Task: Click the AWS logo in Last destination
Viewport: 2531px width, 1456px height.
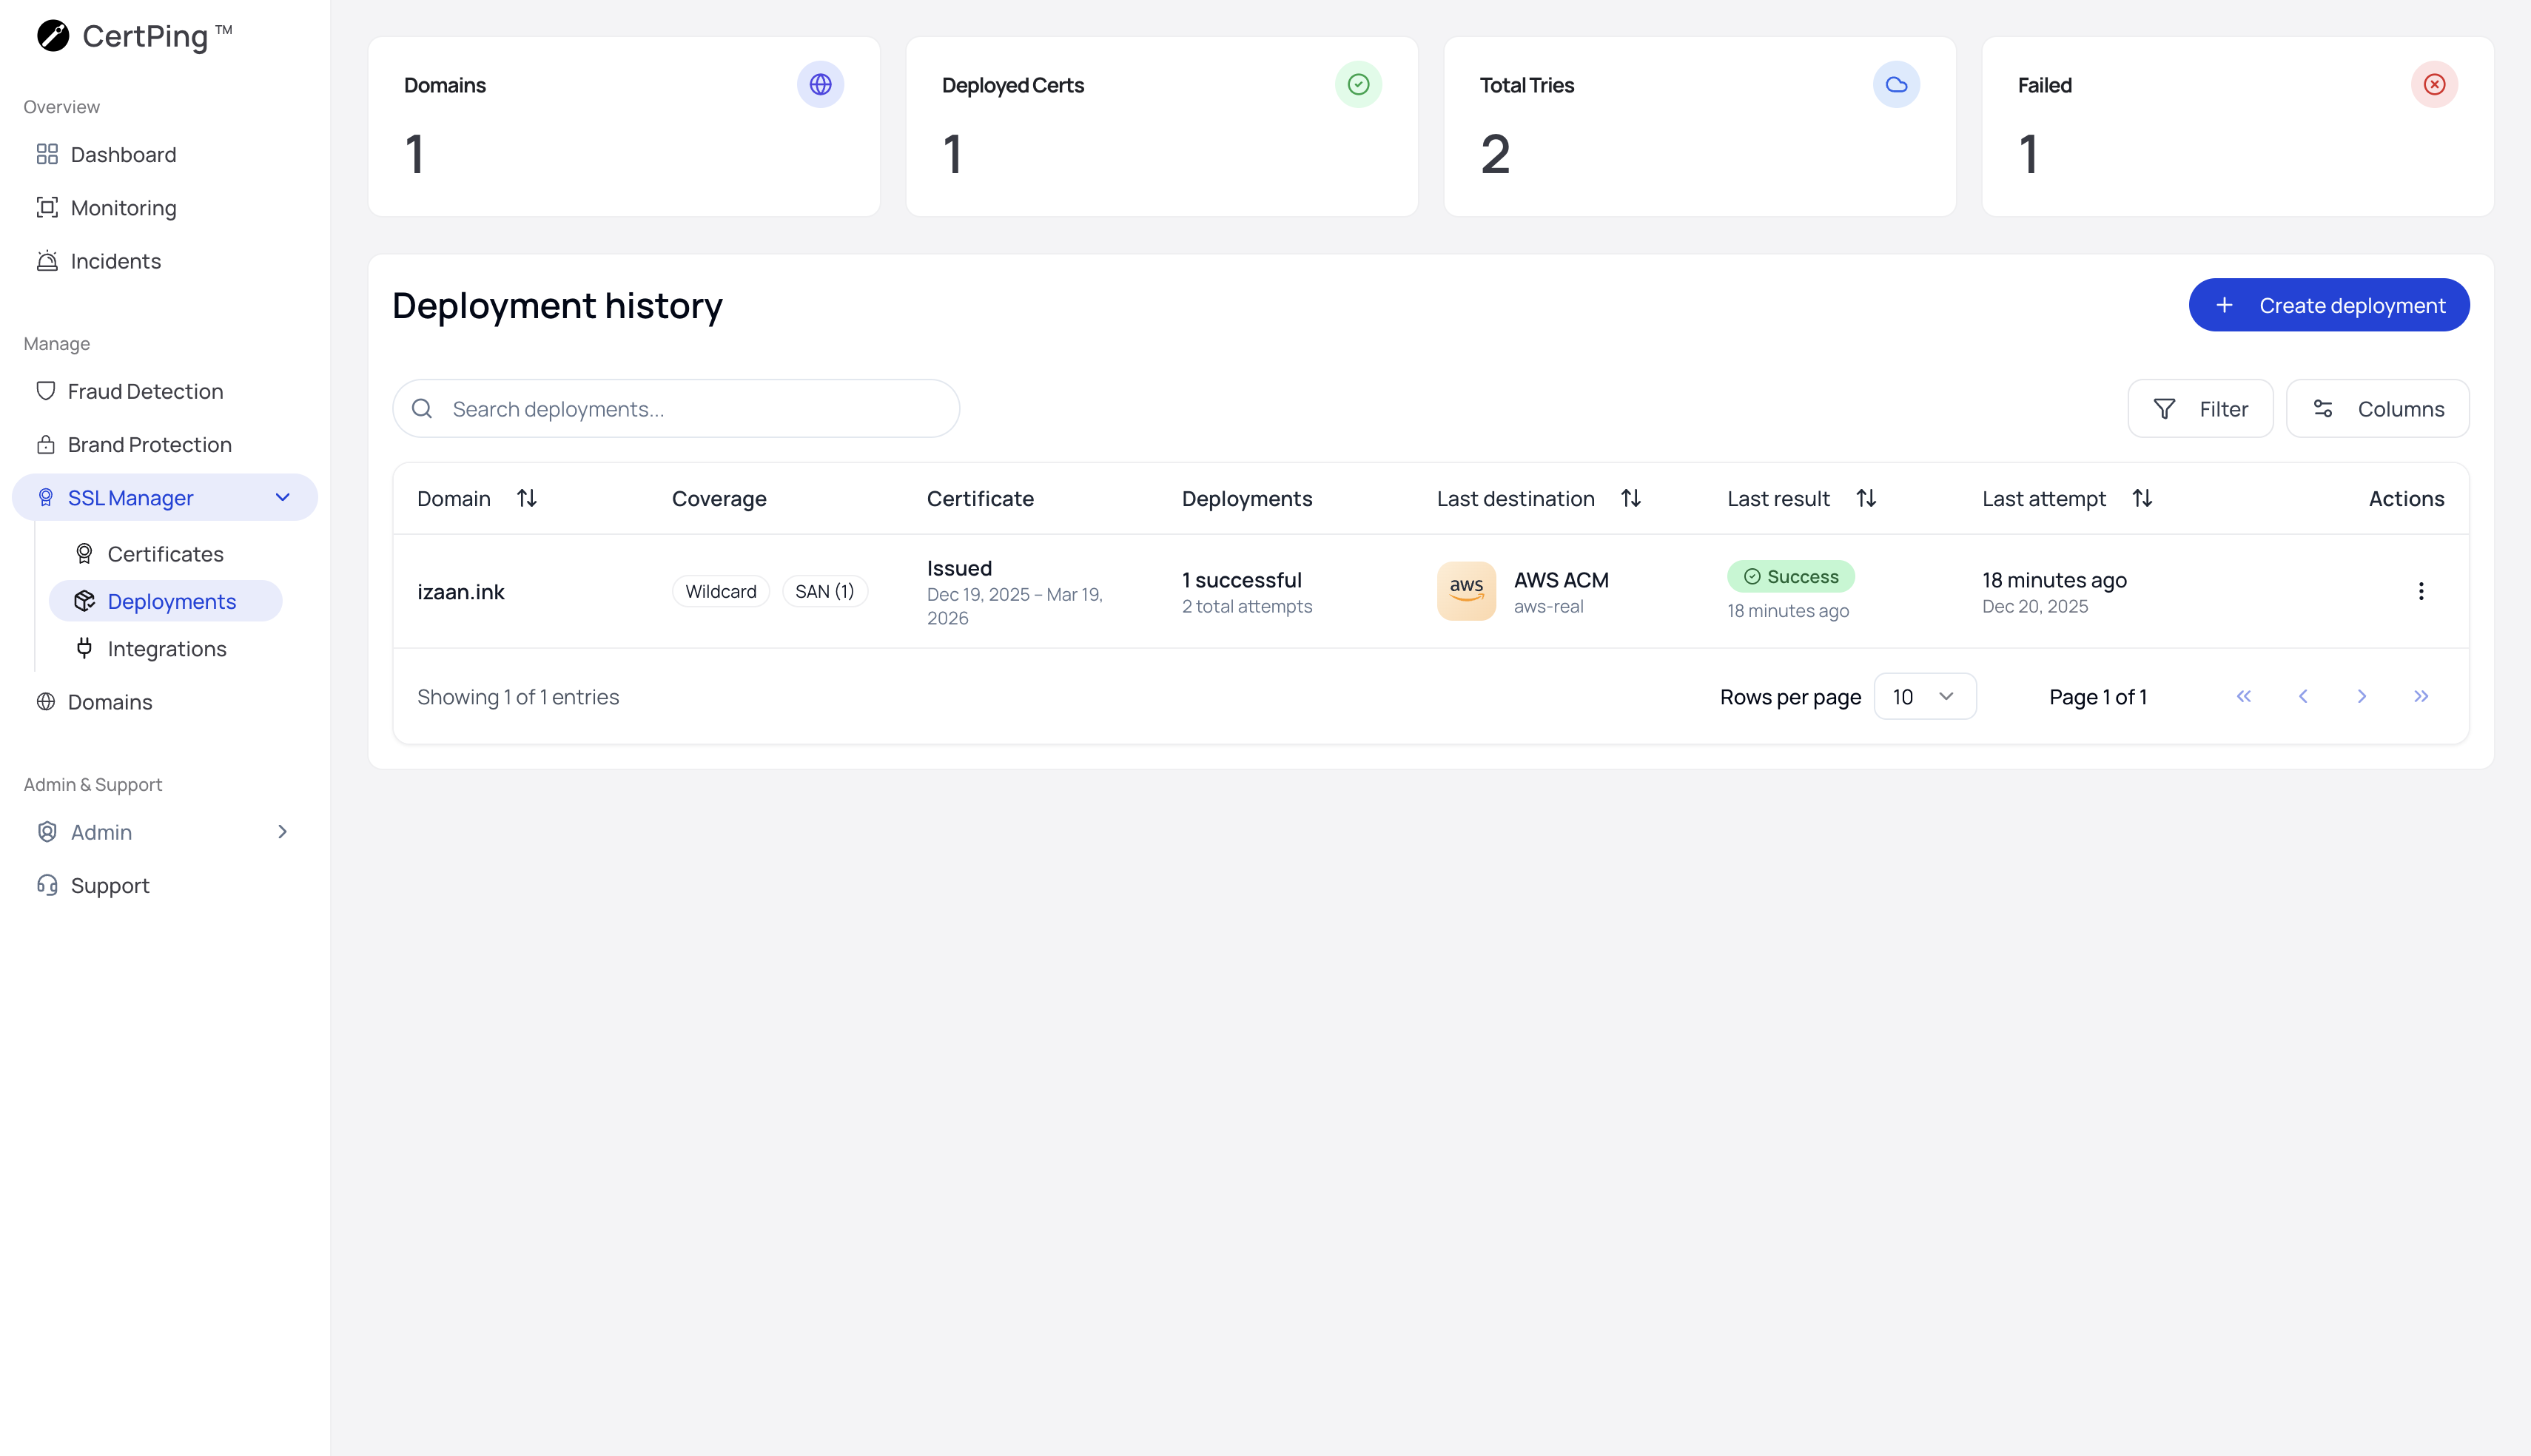Action: 1466,591
